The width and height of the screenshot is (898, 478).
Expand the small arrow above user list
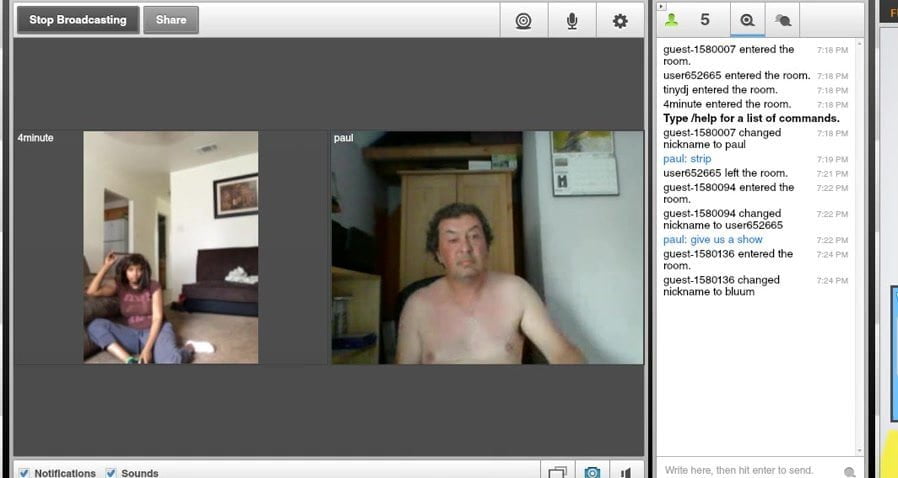point(661,6)
